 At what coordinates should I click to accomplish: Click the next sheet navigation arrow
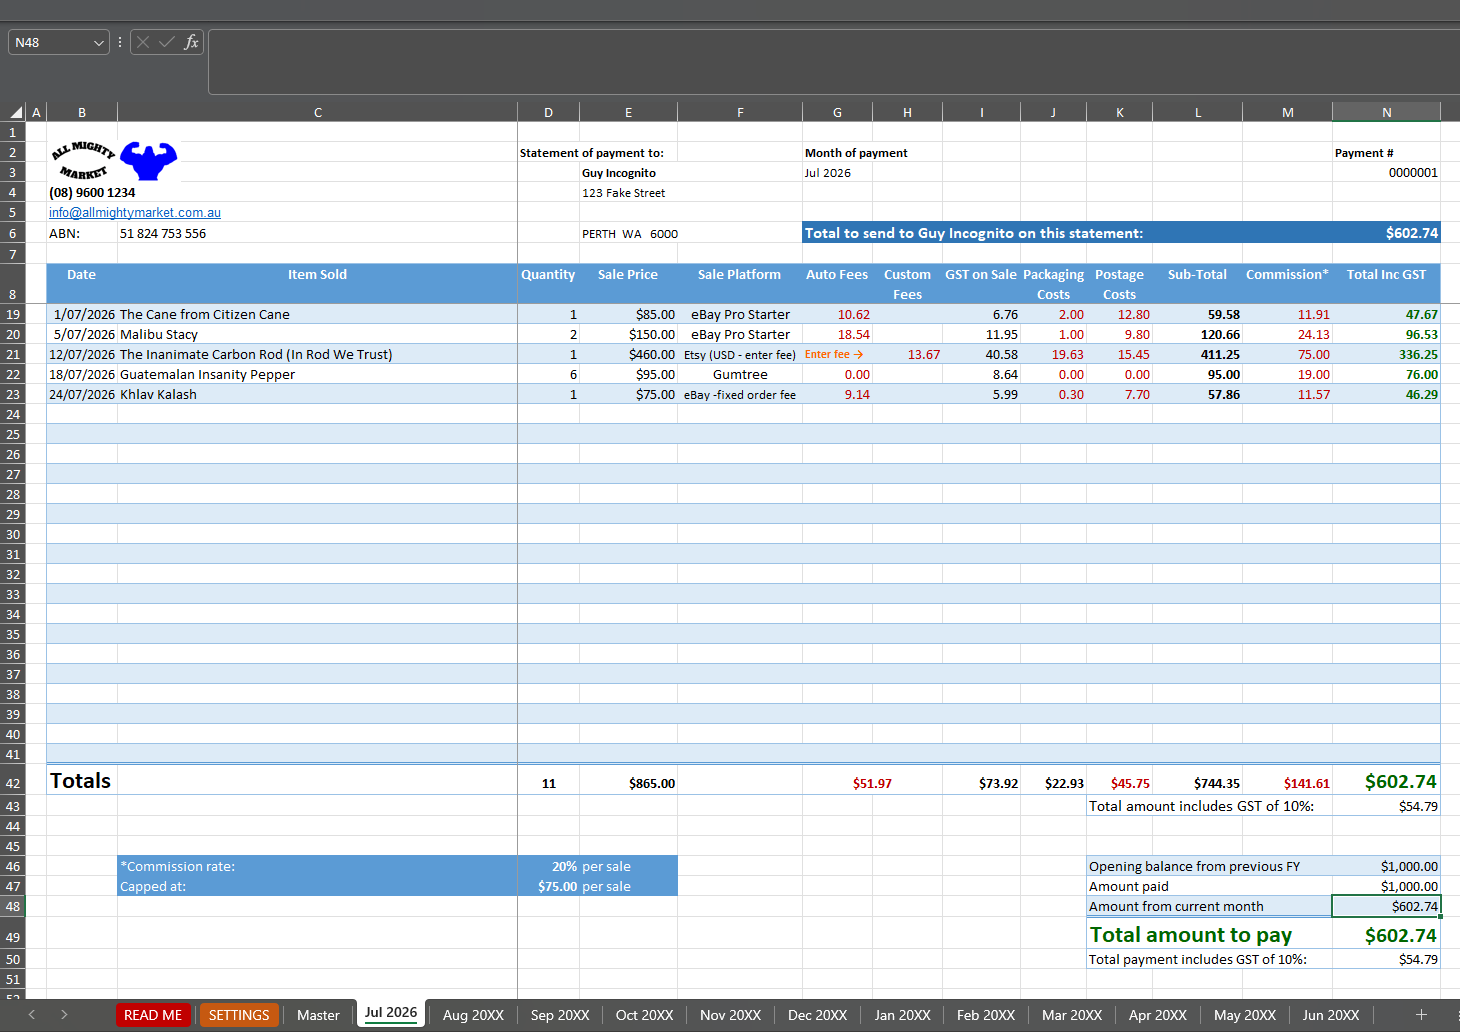coord(64,1014)
